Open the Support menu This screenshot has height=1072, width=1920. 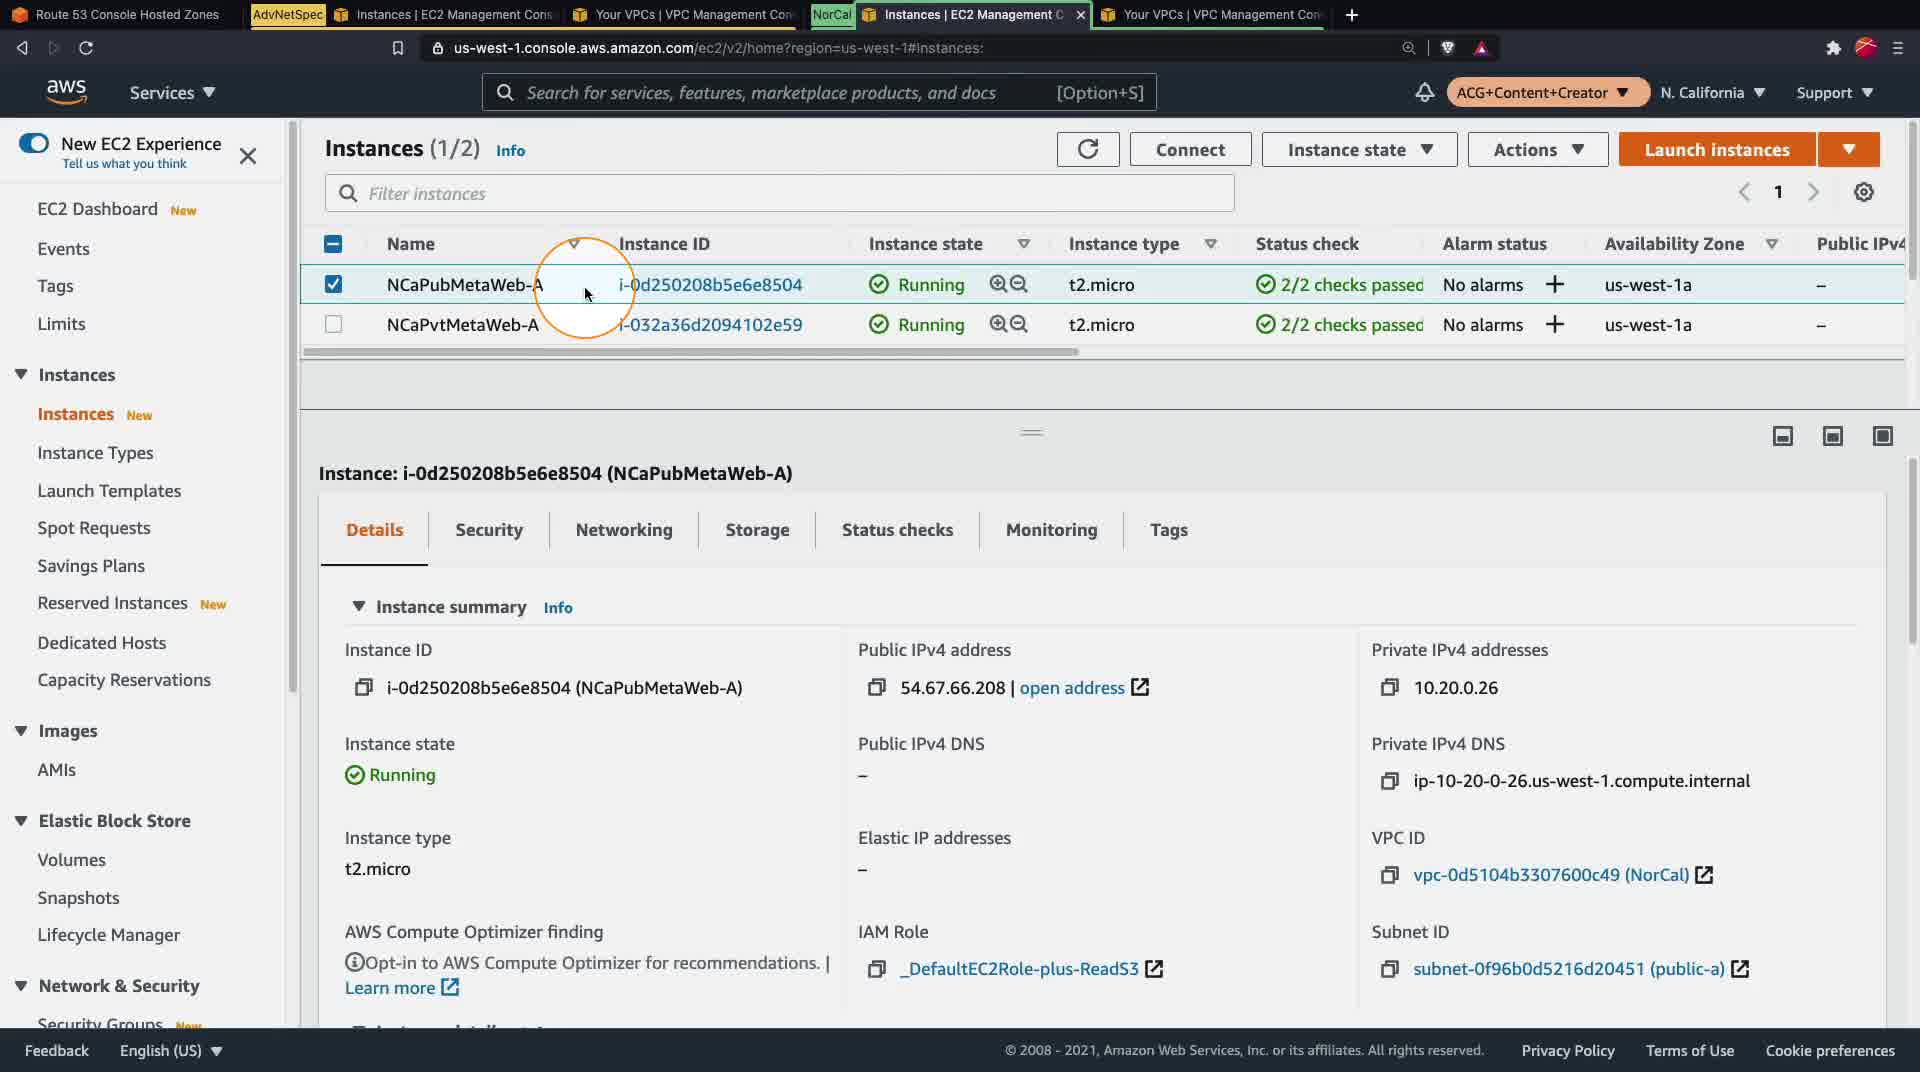(1835, 92)
